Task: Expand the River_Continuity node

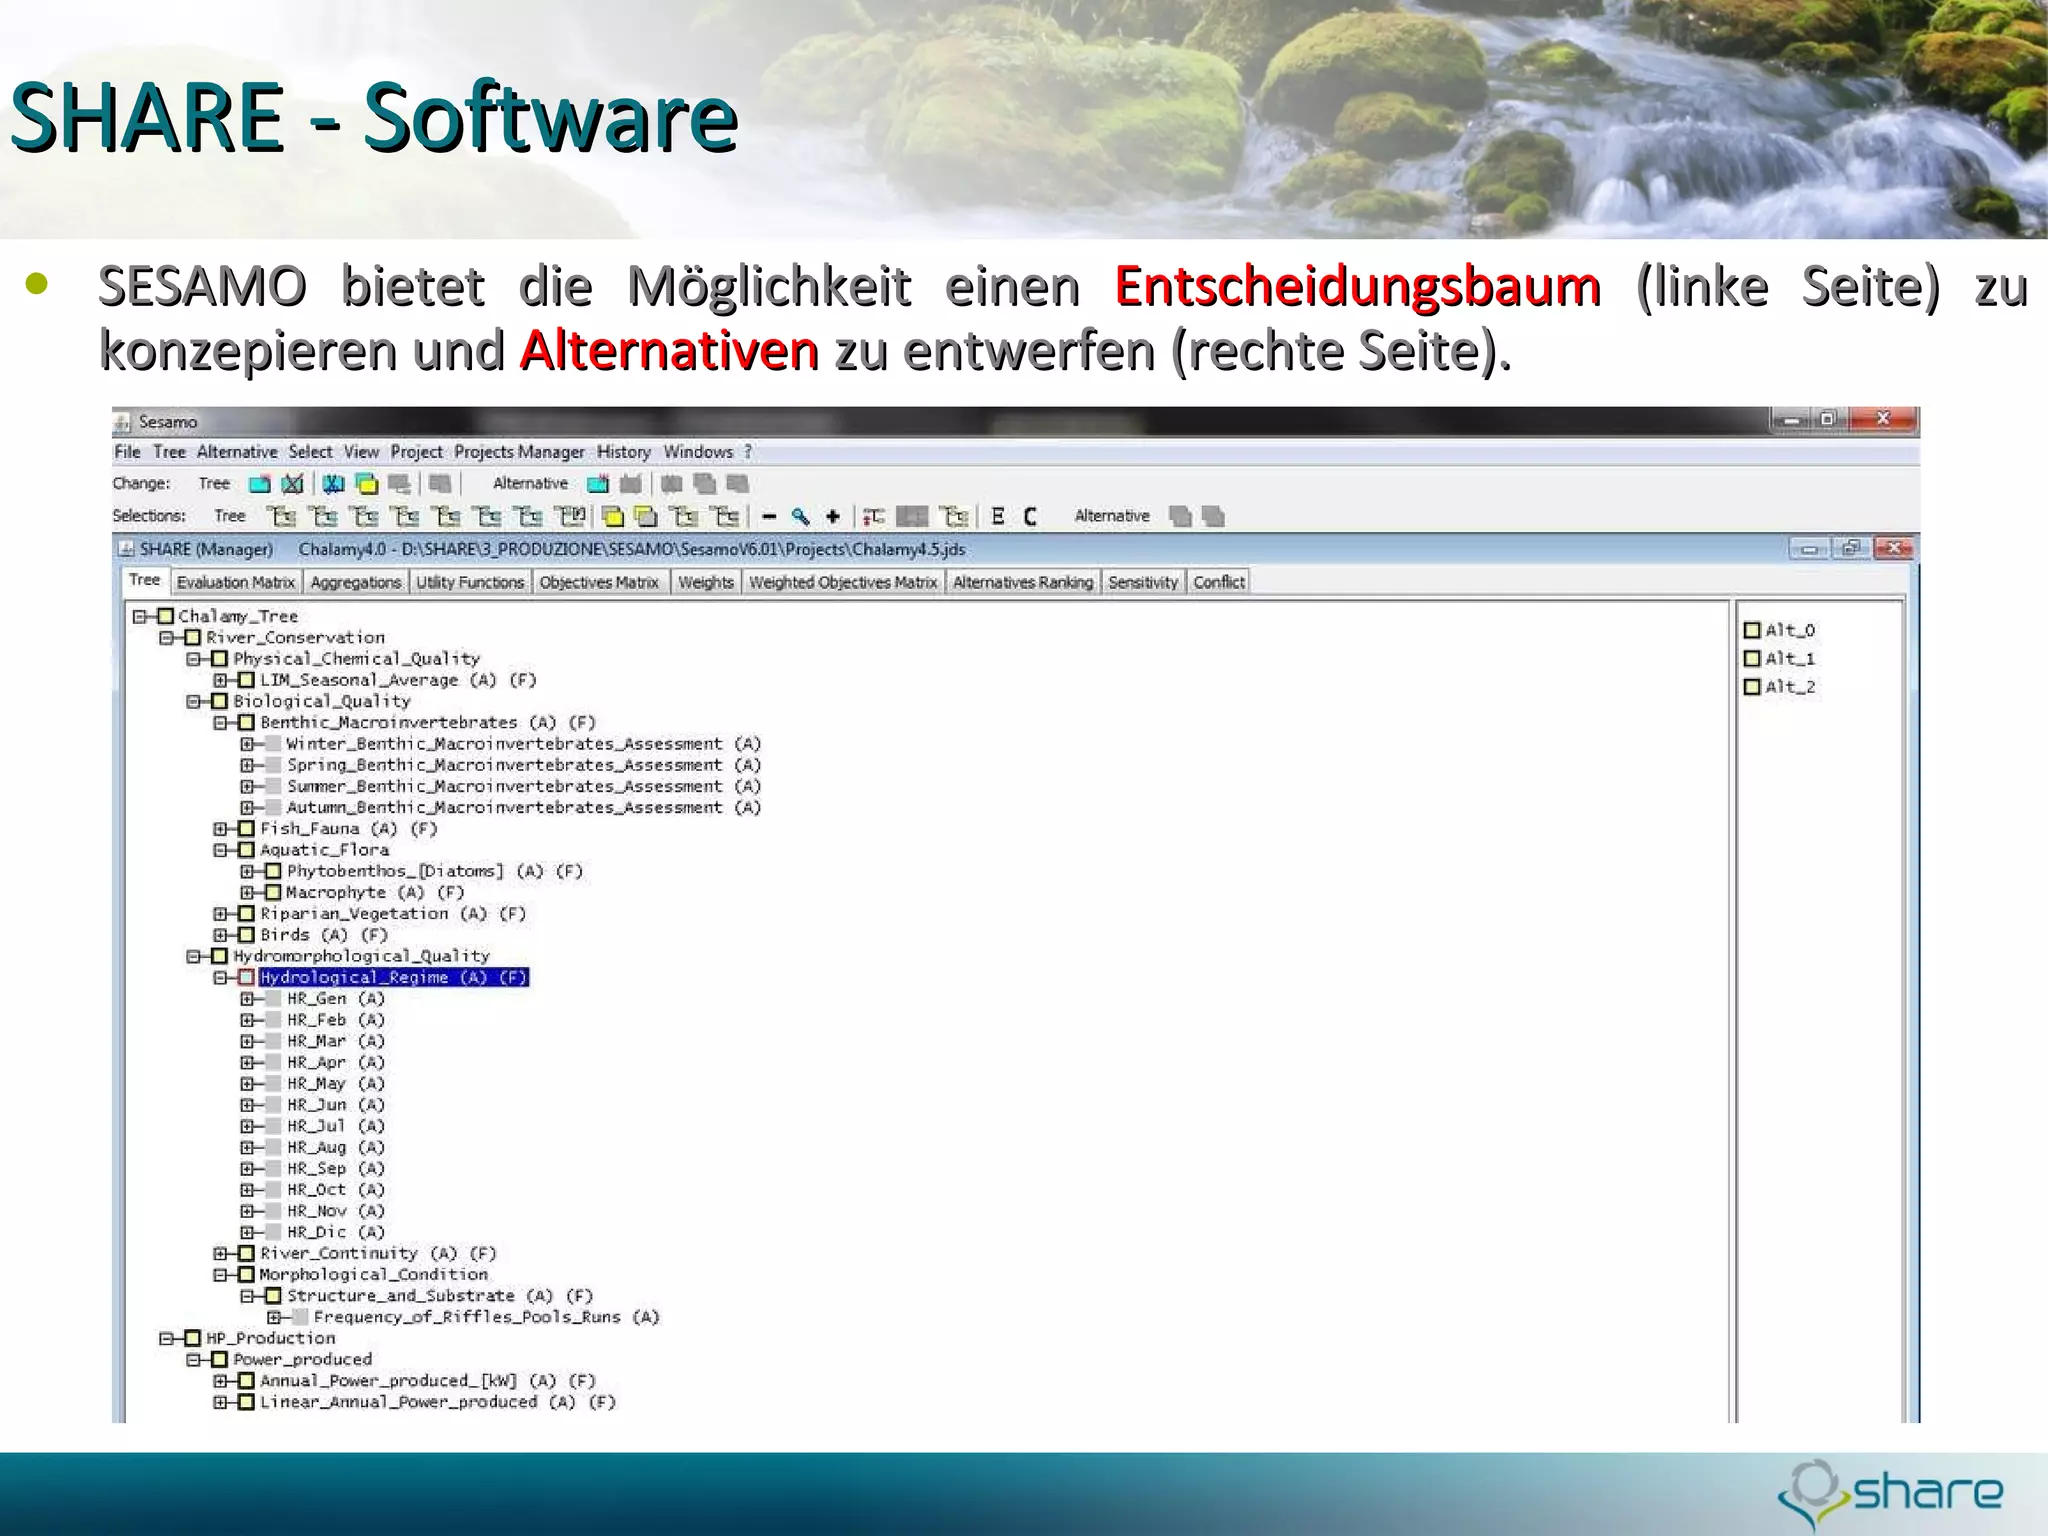Action: [220, 1254]
